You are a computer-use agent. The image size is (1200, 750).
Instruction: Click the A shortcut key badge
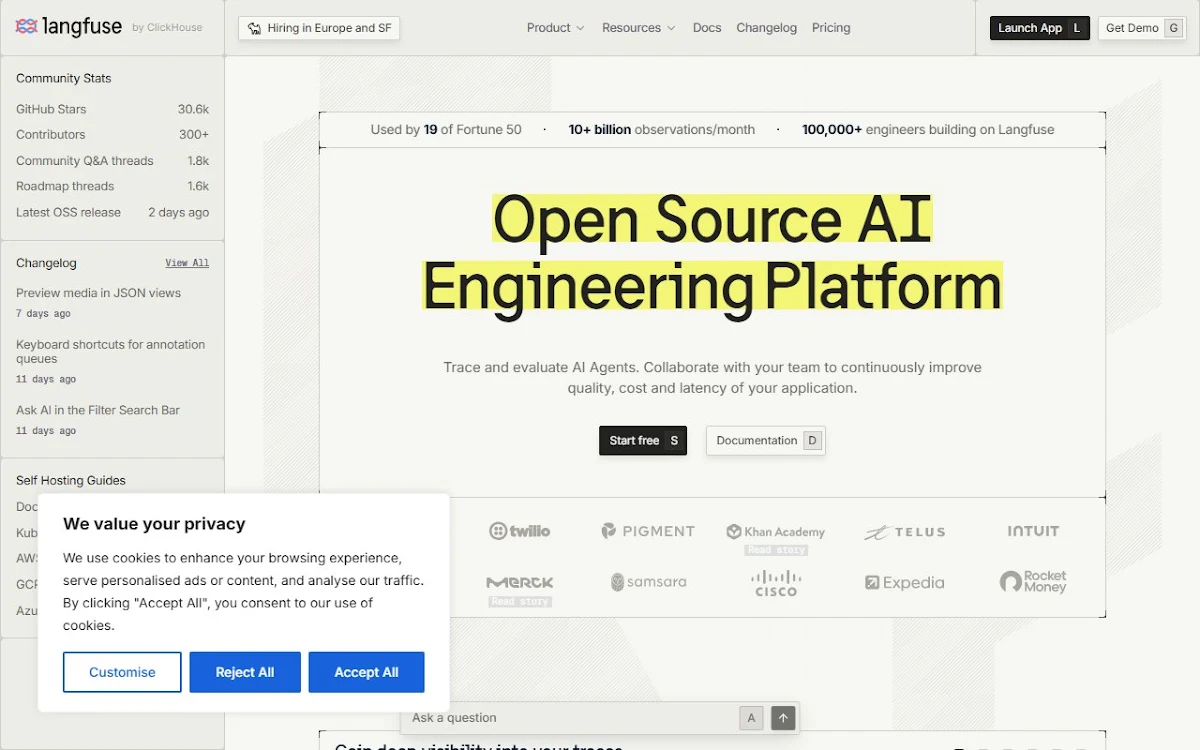(751, 717)
